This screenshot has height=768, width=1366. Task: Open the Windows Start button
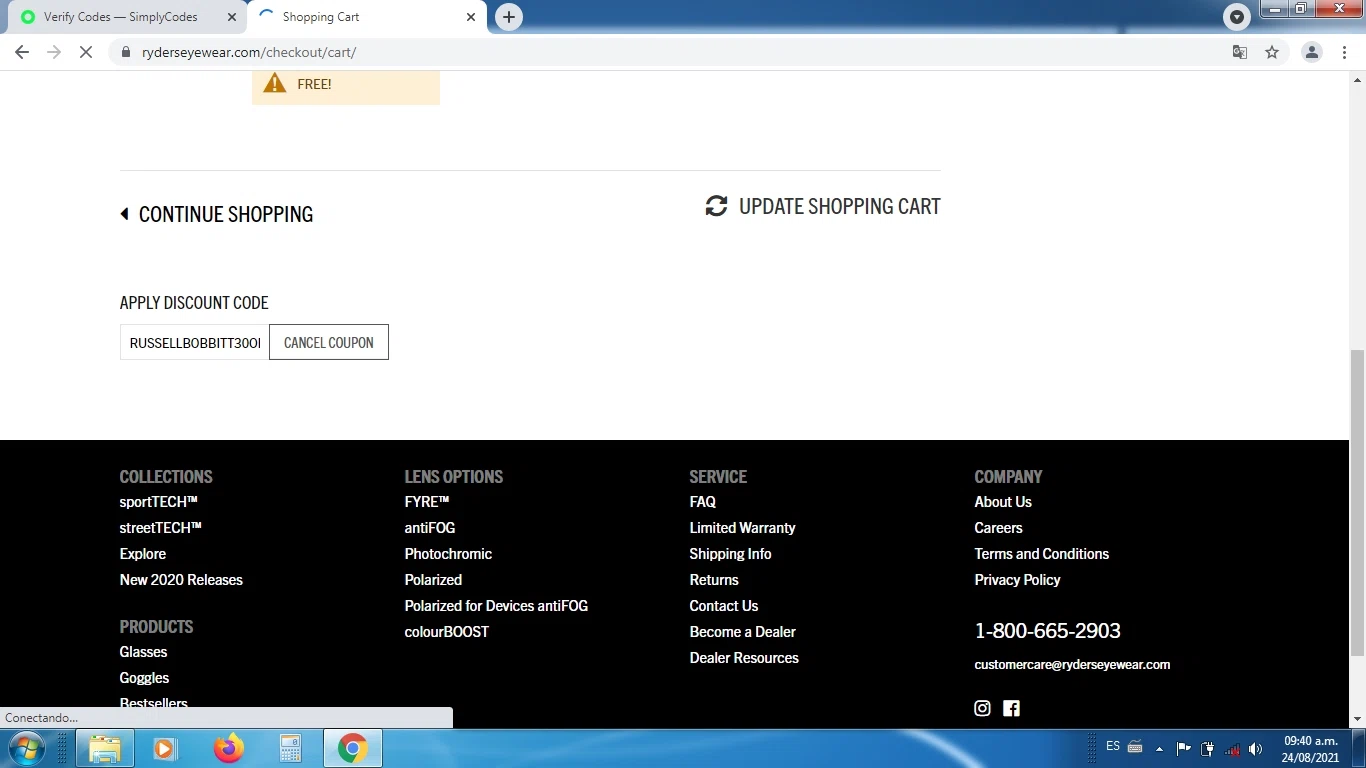click(27, 748)
